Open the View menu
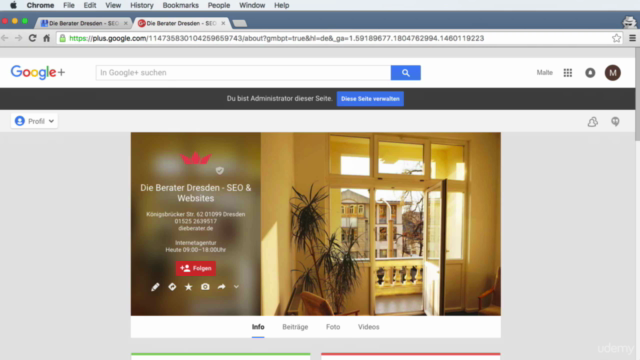640x360 pixels. (113, 5)
